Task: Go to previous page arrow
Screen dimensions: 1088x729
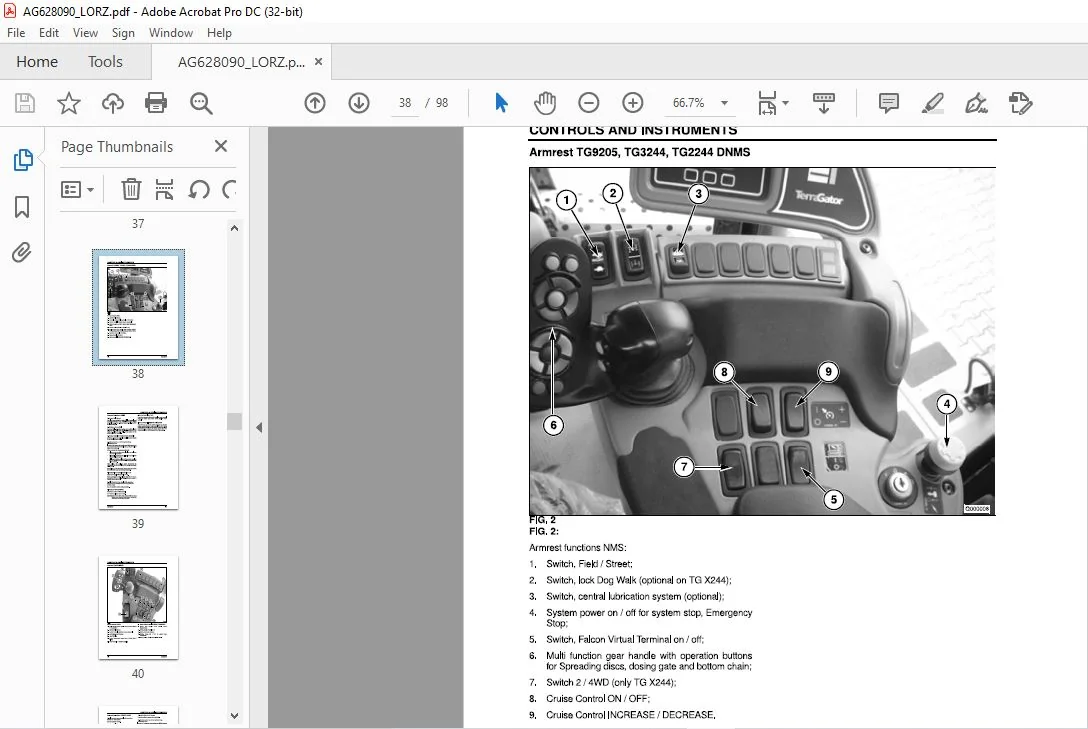Action: 315,103
